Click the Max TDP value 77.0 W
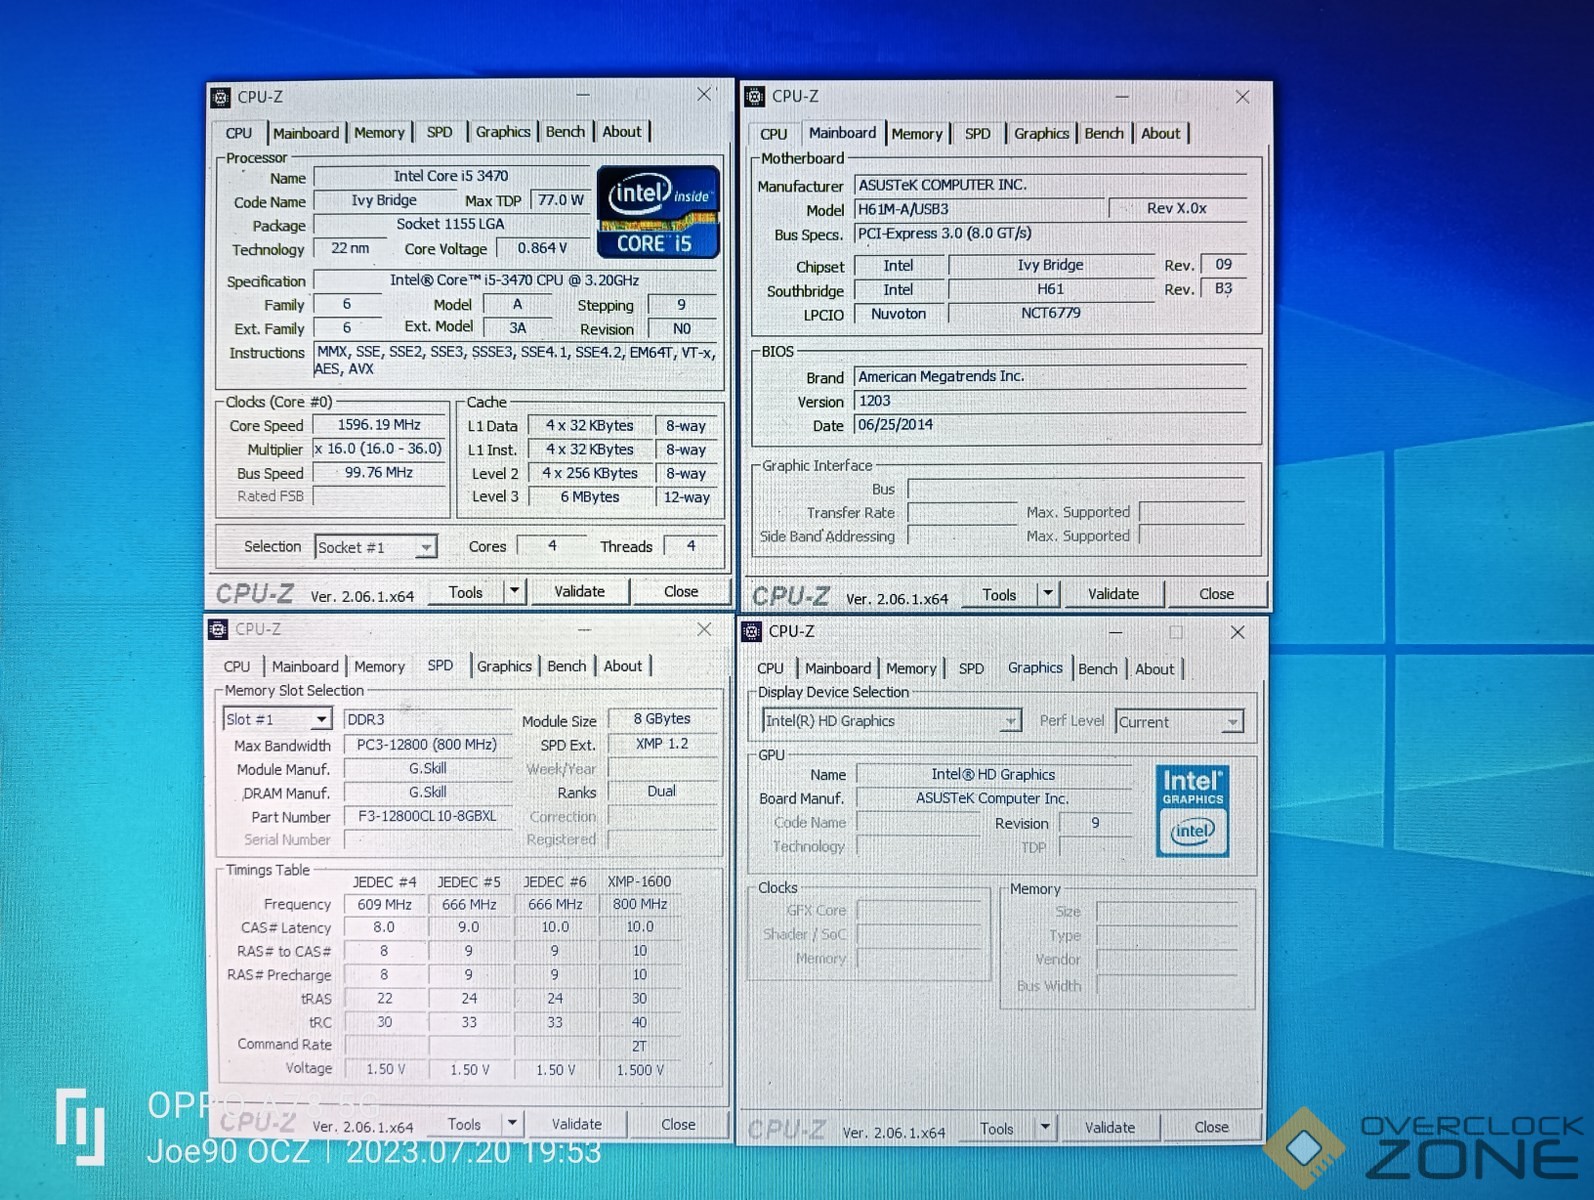This screenshot has height=1200, width=1594. pos(560,200)
